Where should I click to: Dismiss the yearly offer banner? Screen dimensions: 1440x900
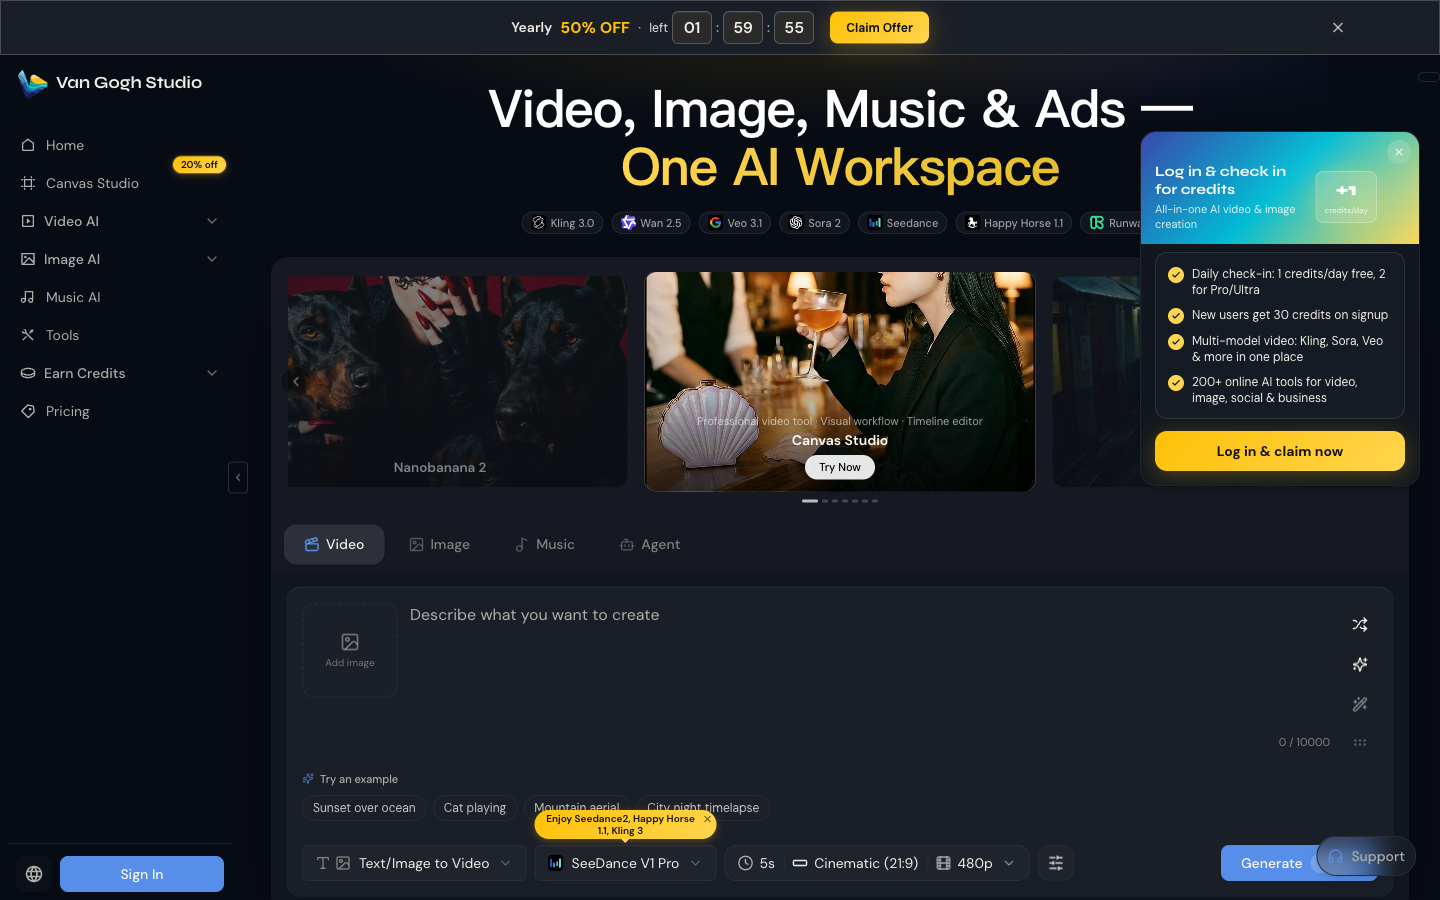[x=1338, y=28]
